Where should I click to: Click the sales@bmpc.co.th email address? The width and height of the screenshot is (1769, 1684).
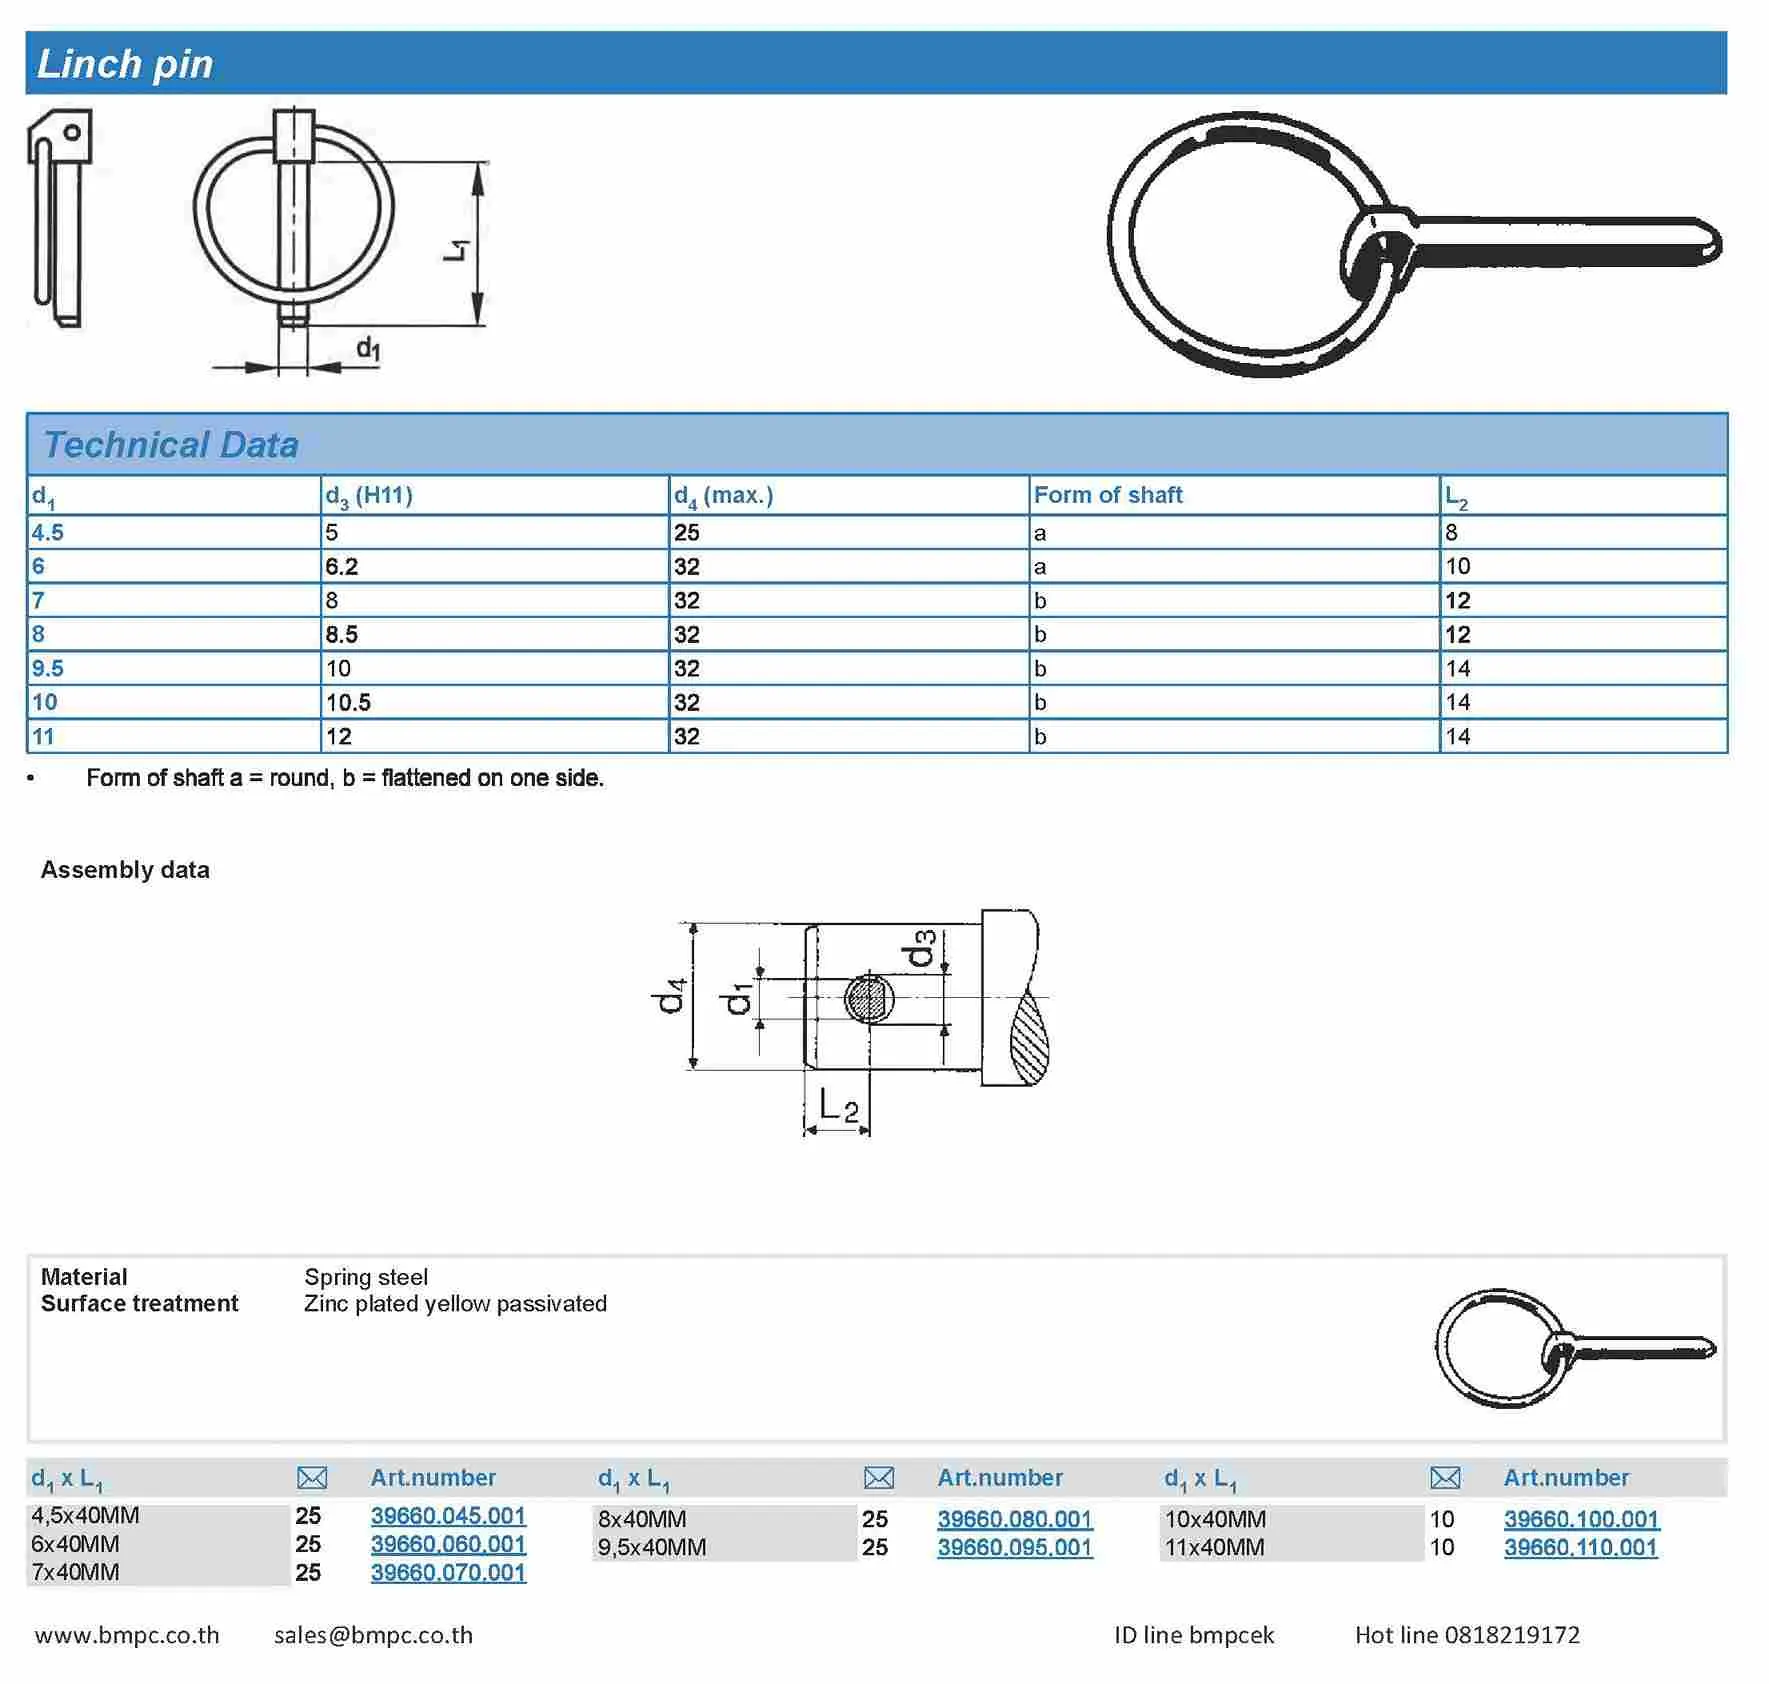[x=373, y=1635]
